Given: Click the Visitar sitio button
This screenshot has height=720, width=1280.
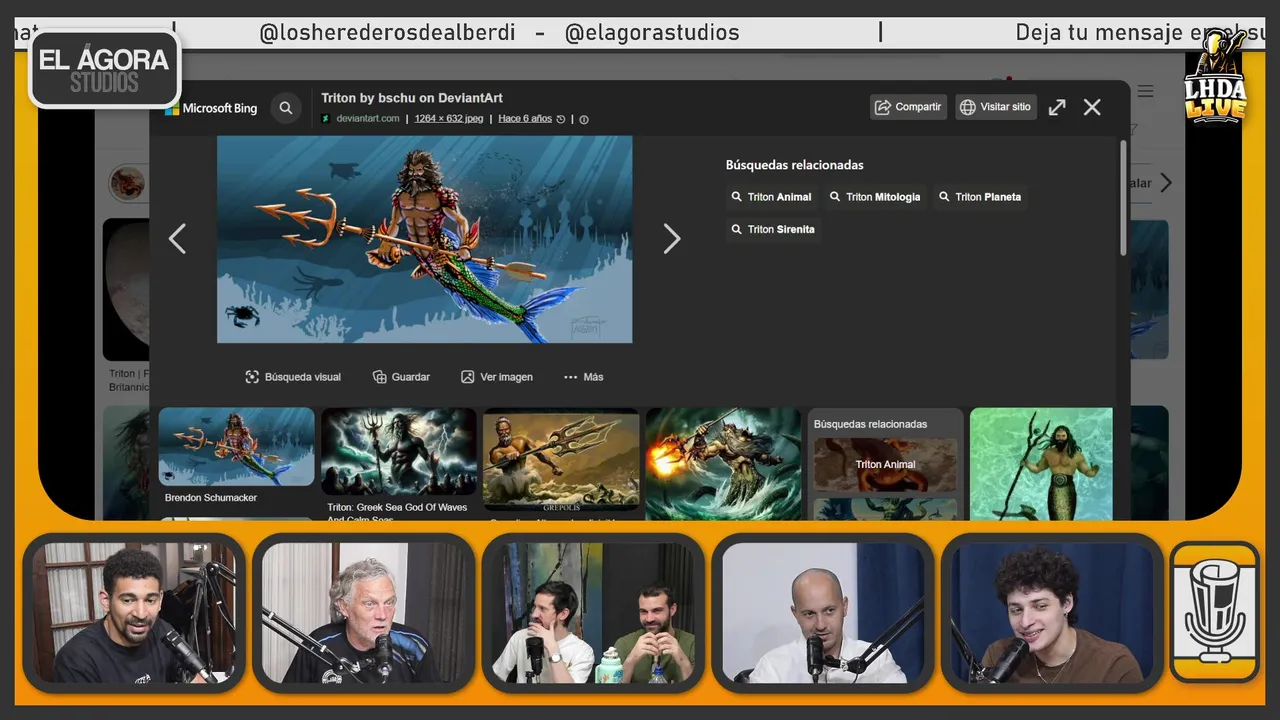Looking at the screenshot, I should [996, 107].
